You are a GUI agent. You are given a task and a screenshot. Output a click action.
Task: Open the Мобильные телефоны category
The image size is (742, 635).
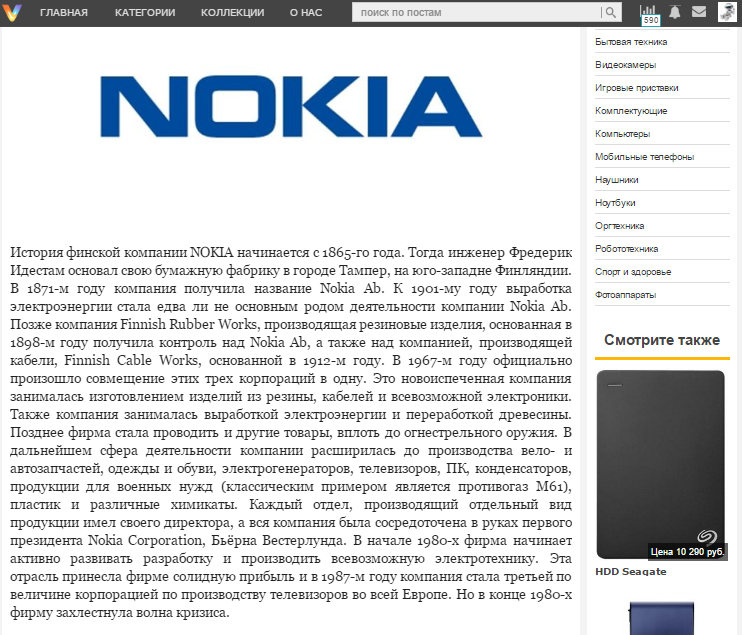click(645, 157)
